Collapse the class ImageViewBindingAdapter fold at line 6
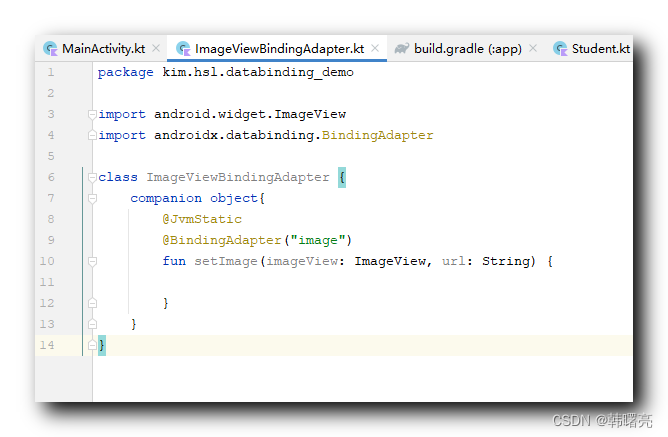Viewport: 668px width, 437px height. (x=92, y=177)
